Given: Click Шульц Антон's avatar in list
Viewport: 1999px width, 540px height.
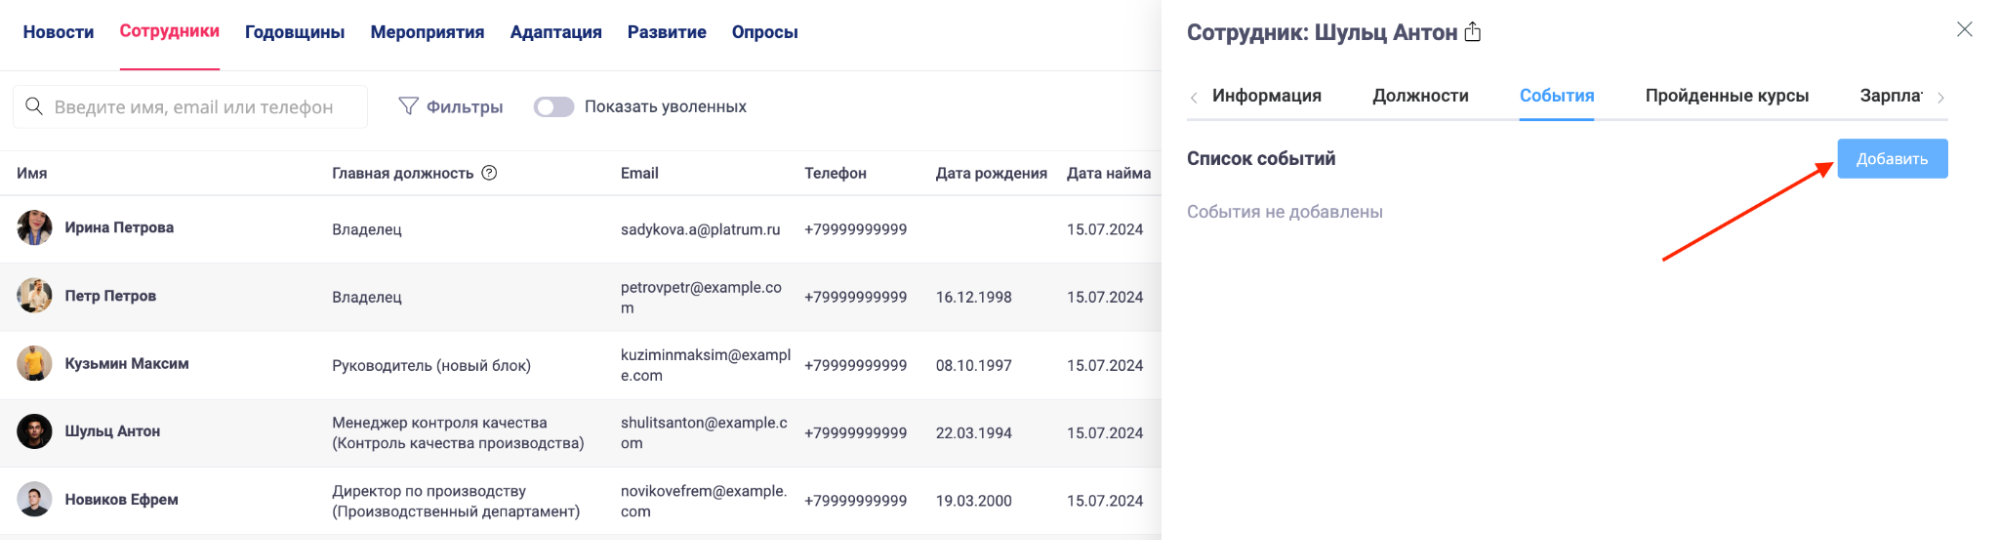Looking at the screenshot, I should click(x=34, y=432).
